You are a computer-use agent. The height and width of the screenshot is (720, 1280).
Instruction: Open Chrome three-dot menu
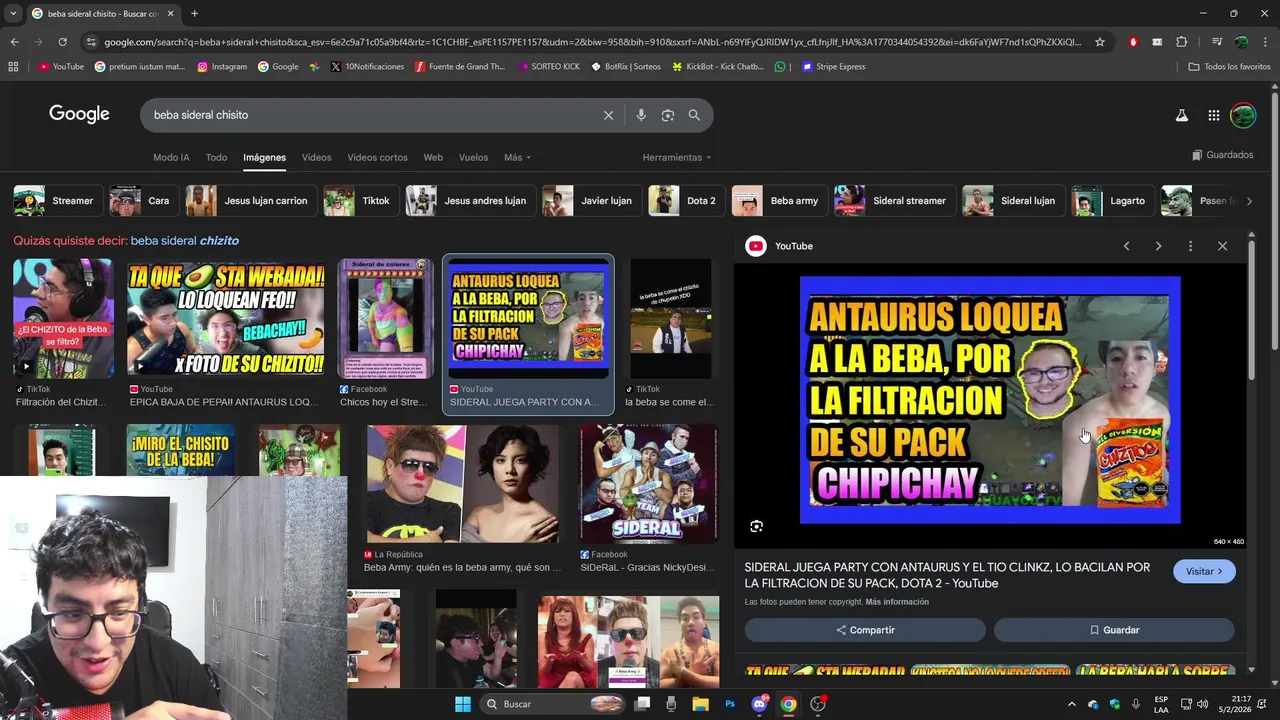pos(1266,42)
